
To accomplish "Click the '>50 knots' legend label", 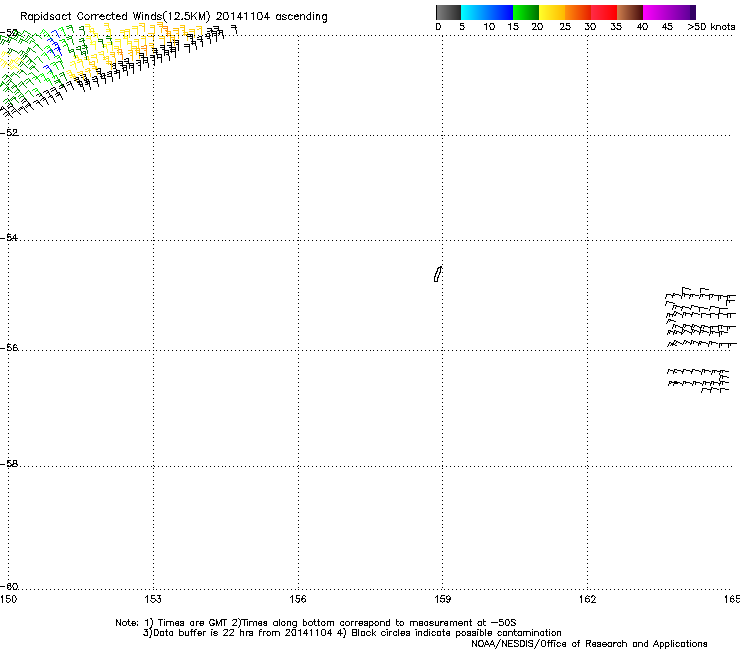I will [x=711, y=27].
